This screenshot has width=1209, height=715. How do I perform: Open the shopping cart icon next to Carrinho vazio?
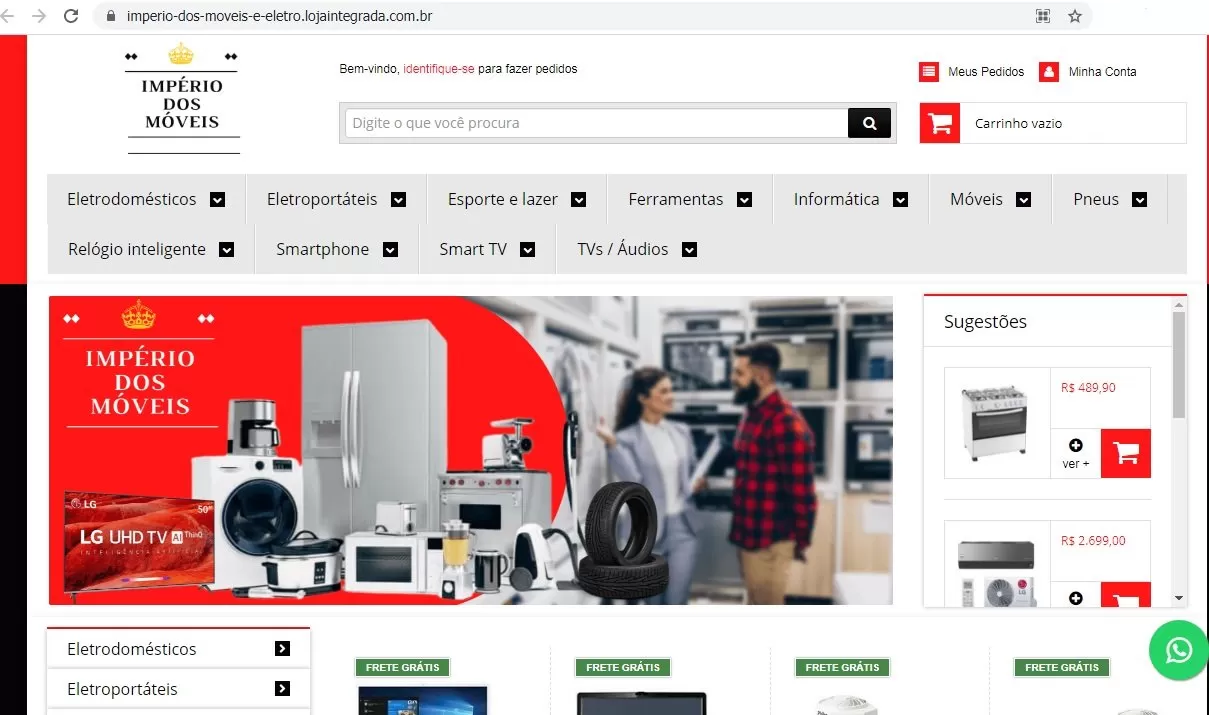pos(940,124)
